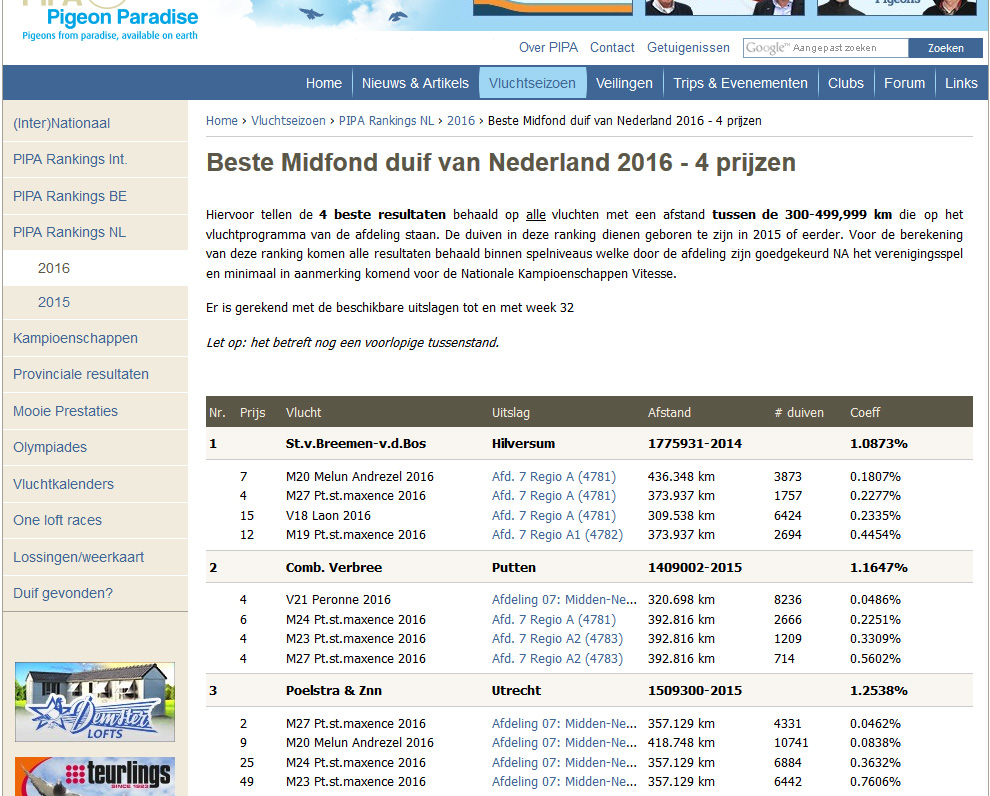Image resolution: width=990 pixels, height=796 pixels.
Task: Open the Links menu item
Action: click(x=961, y=83)
